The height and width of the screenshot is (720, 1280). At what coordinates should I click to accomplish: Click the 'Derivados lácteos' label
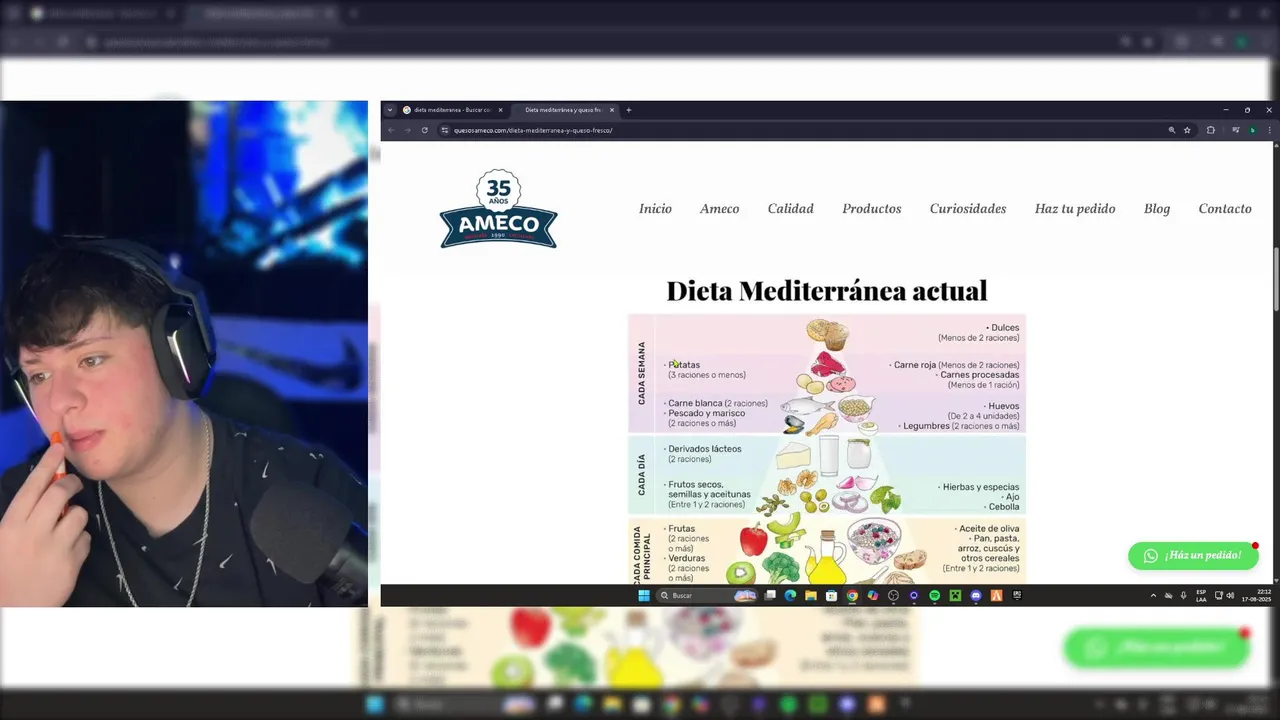click(705, 449)
